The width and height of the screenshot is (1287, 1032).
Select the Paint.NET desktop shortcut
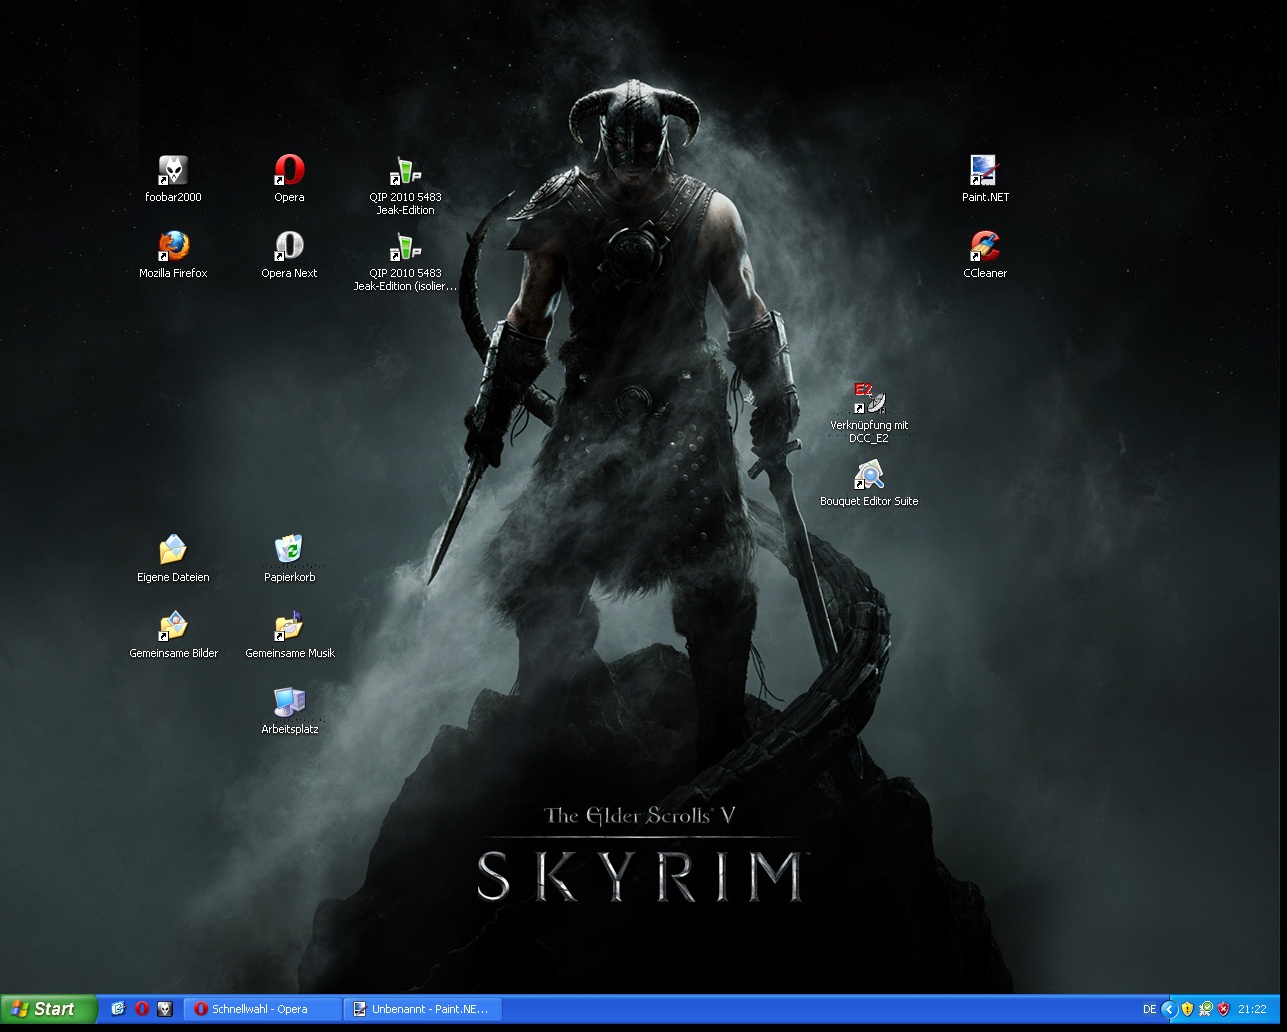[x=985, y=179]
